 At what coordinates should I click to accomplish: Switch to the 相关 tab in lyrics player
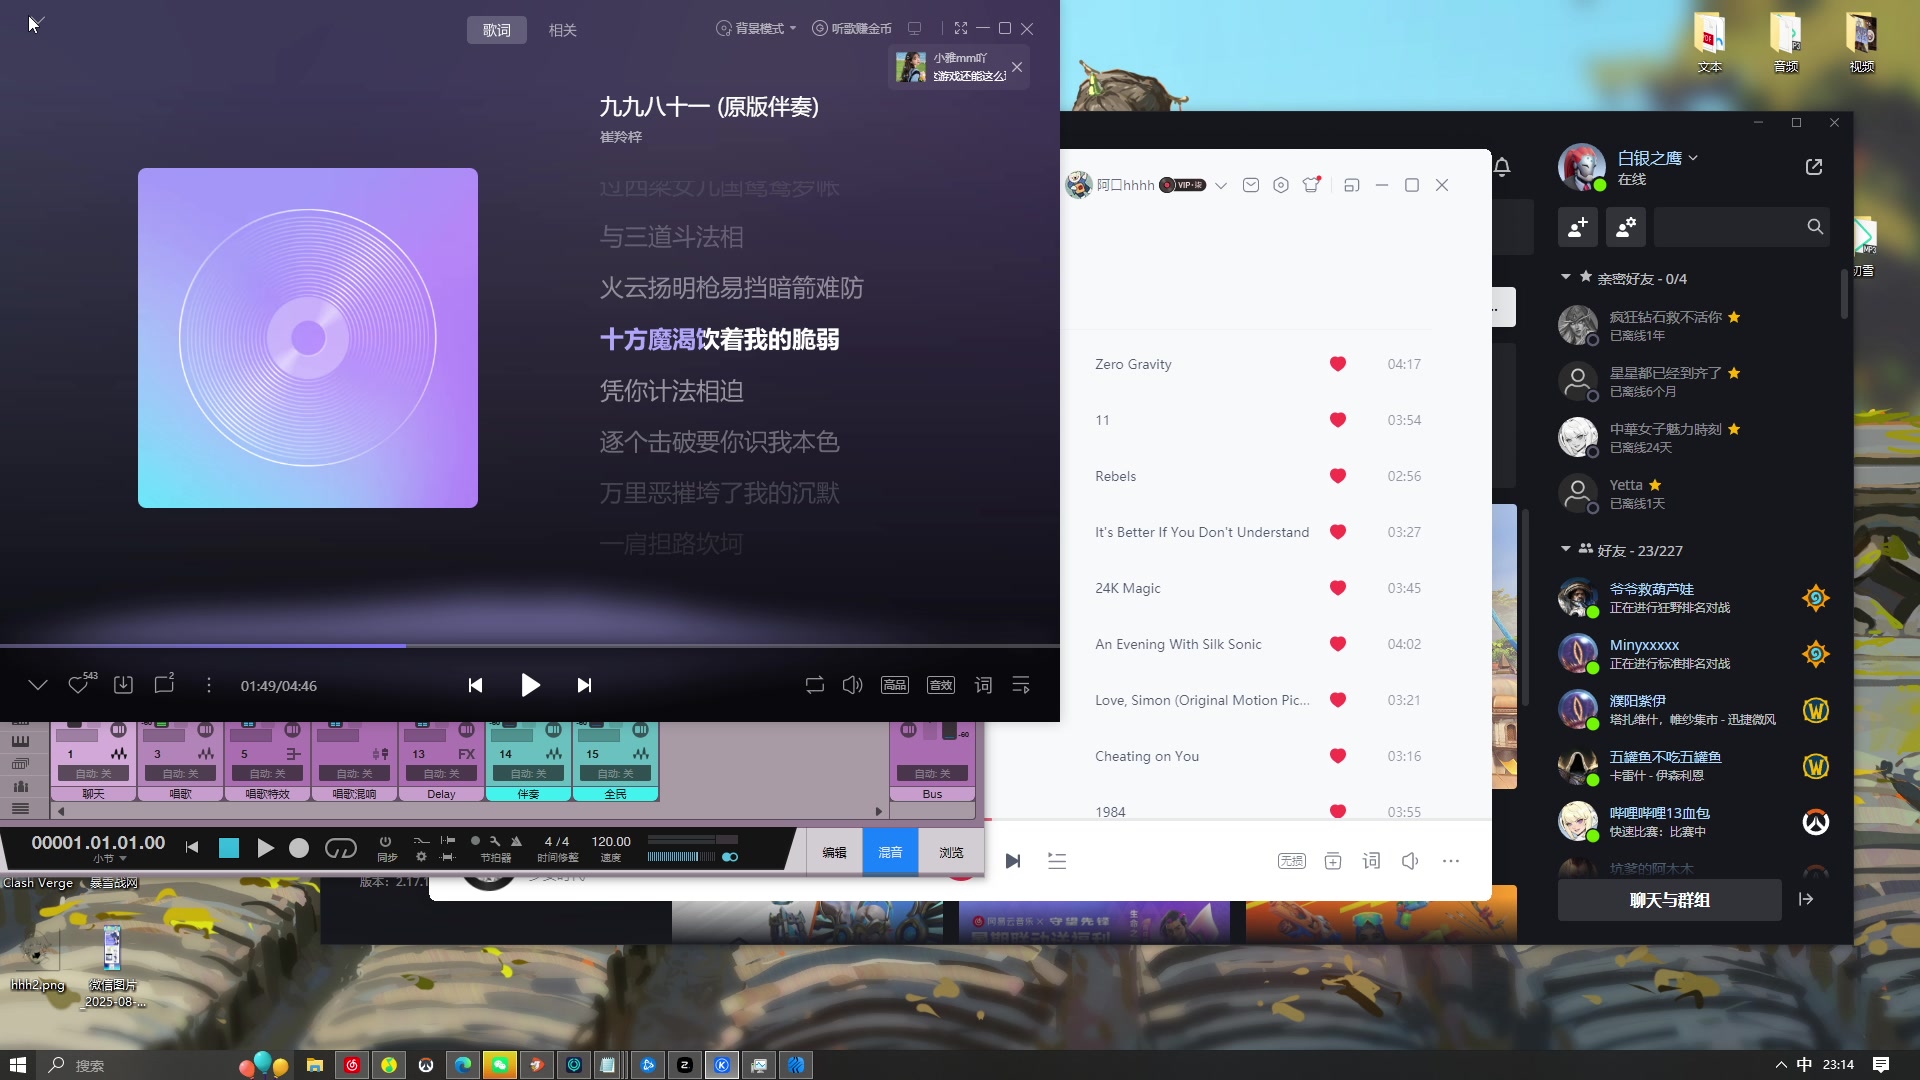pos(562,30)
